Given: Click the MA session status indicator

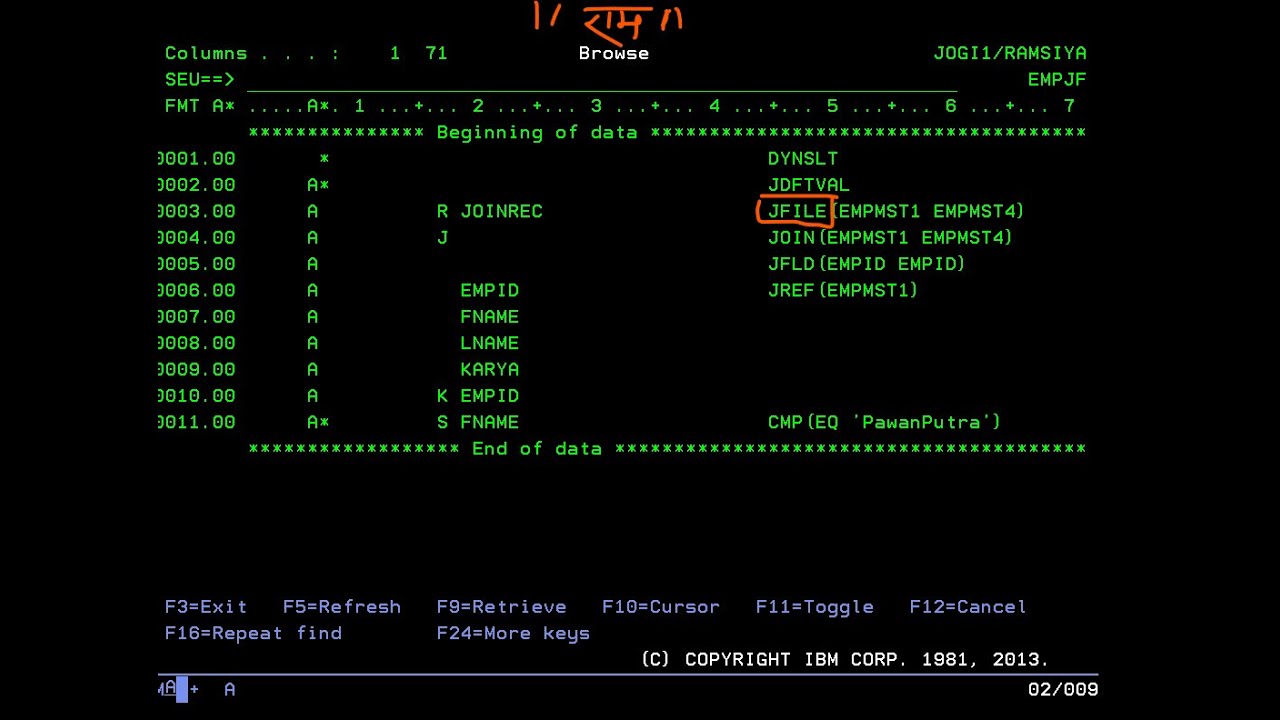Looking at the screenshot, I should (168, 688).
